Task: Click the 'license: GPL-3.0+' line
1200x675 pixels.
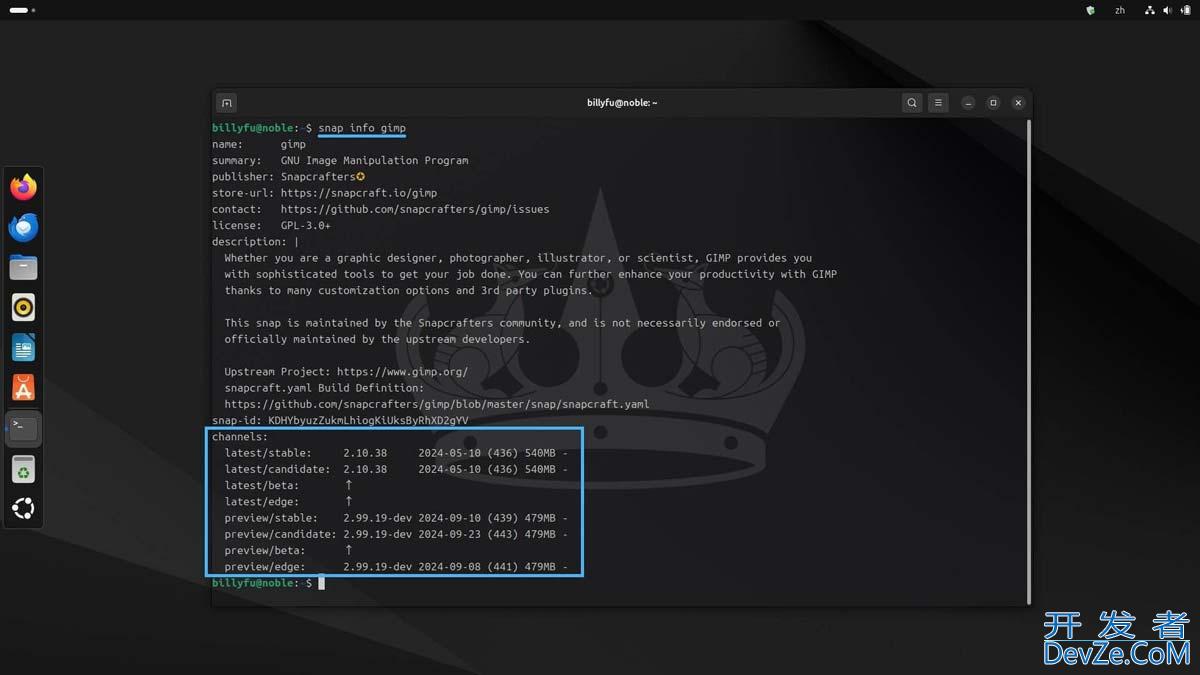Action: tap(272, 226)
